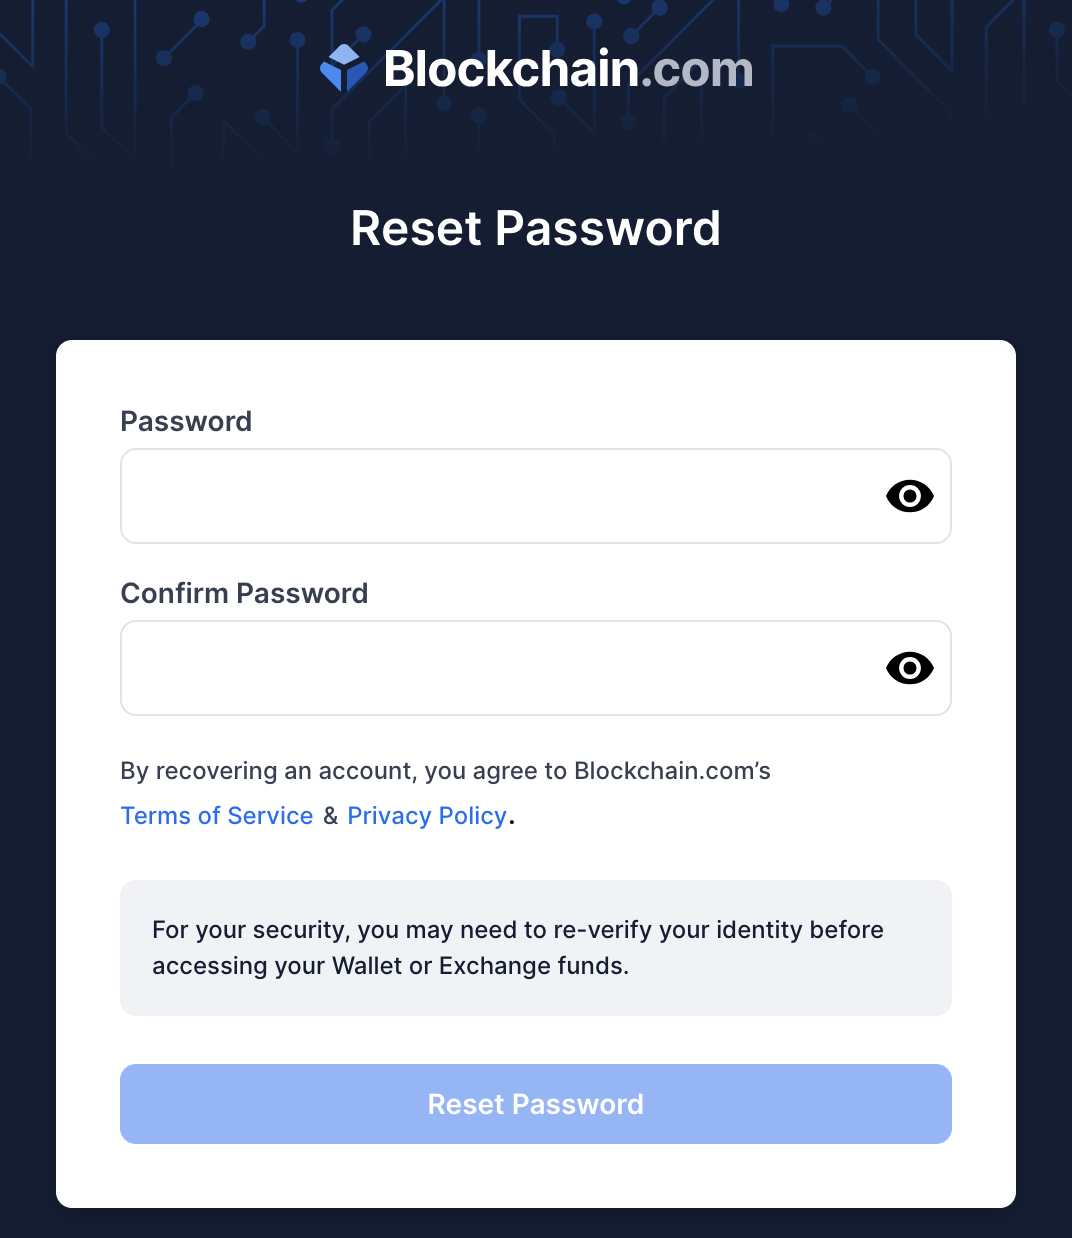Click the Blockchain.com wordmark in header

pyautogui.click(x=568, y=69)
